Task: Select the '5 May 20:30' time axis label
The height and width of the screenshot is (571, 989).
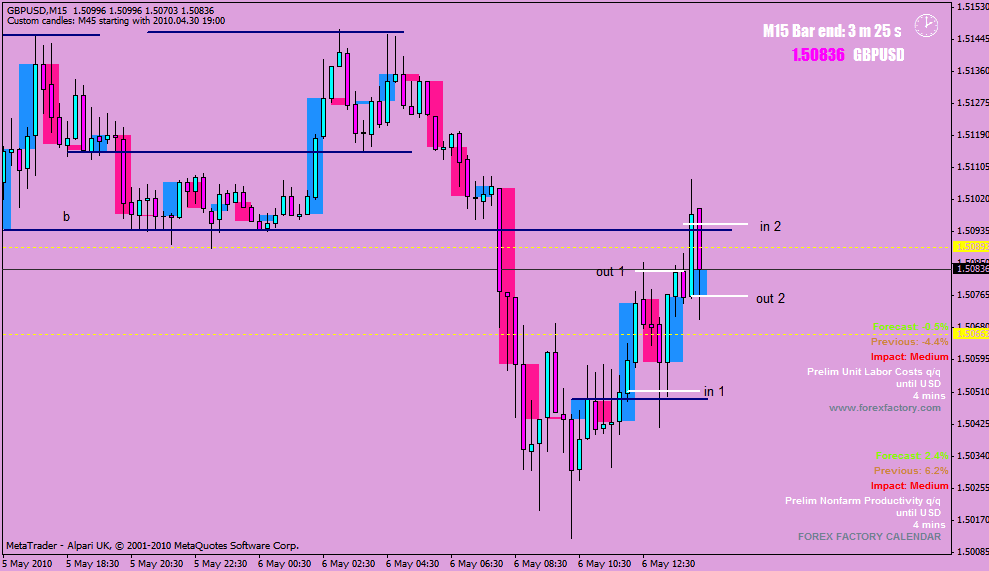Action: tap(156, 563)
